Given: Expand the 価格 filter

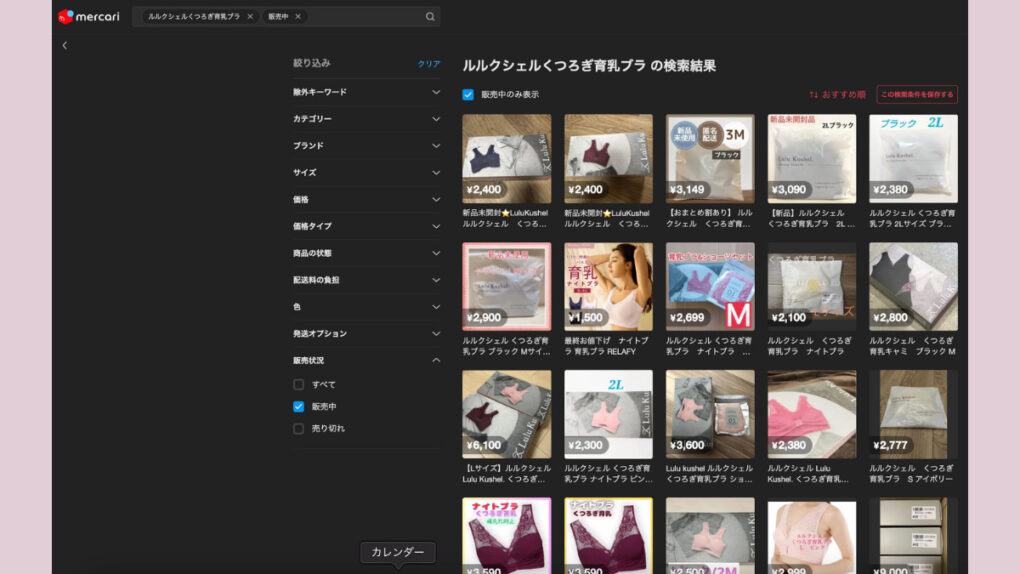Looking at the screenshot, I should (x=366, y=200).
